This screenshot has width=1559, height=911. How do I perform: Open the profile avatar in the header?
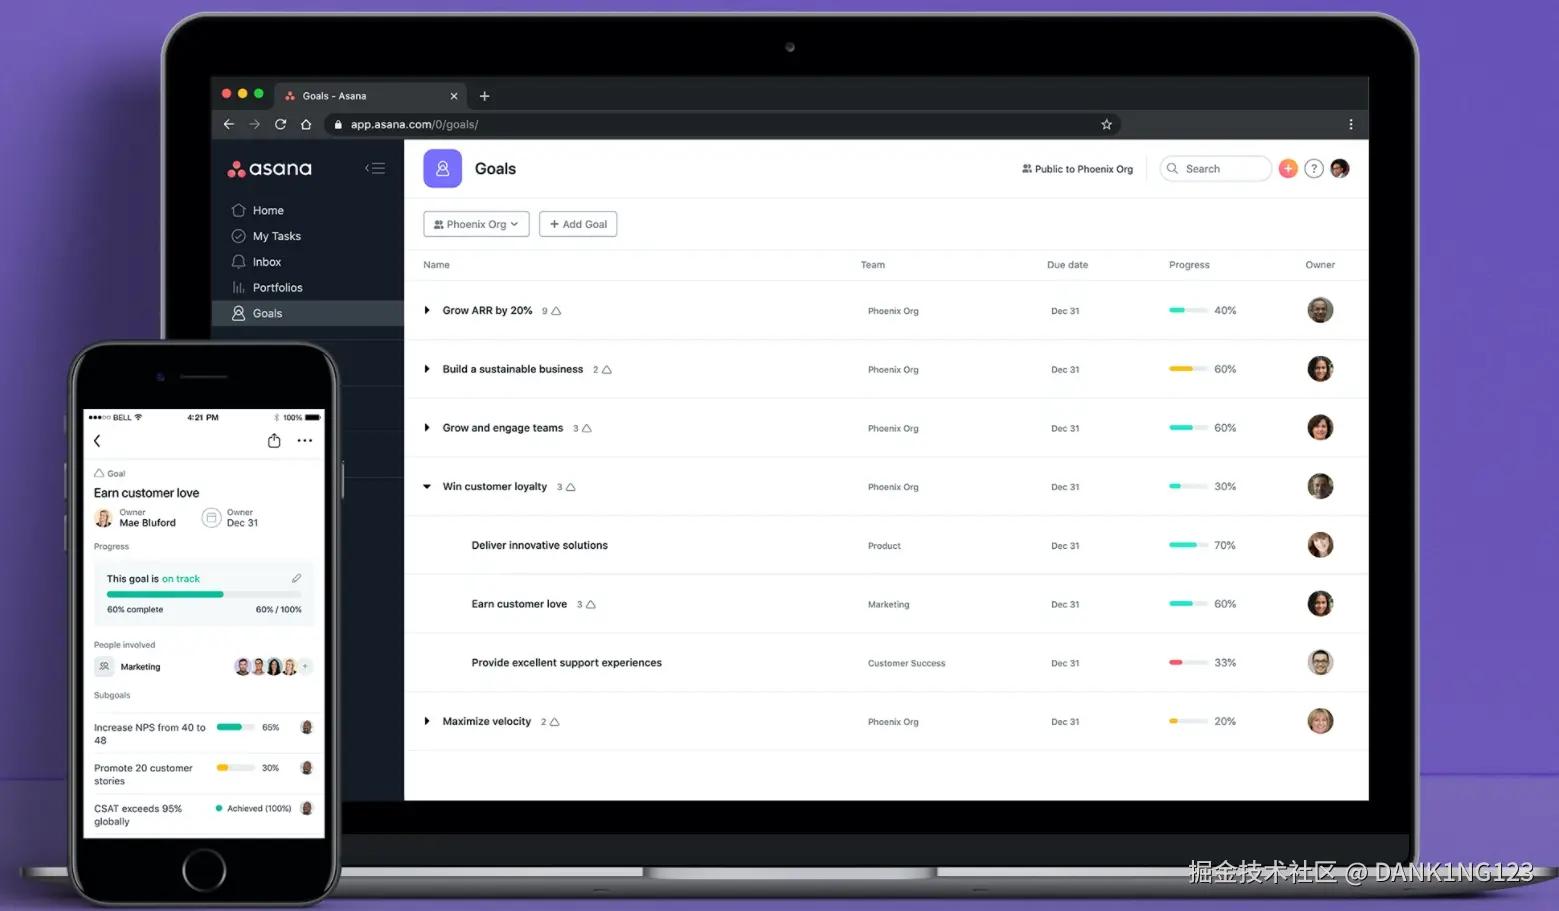point(1340,169)
